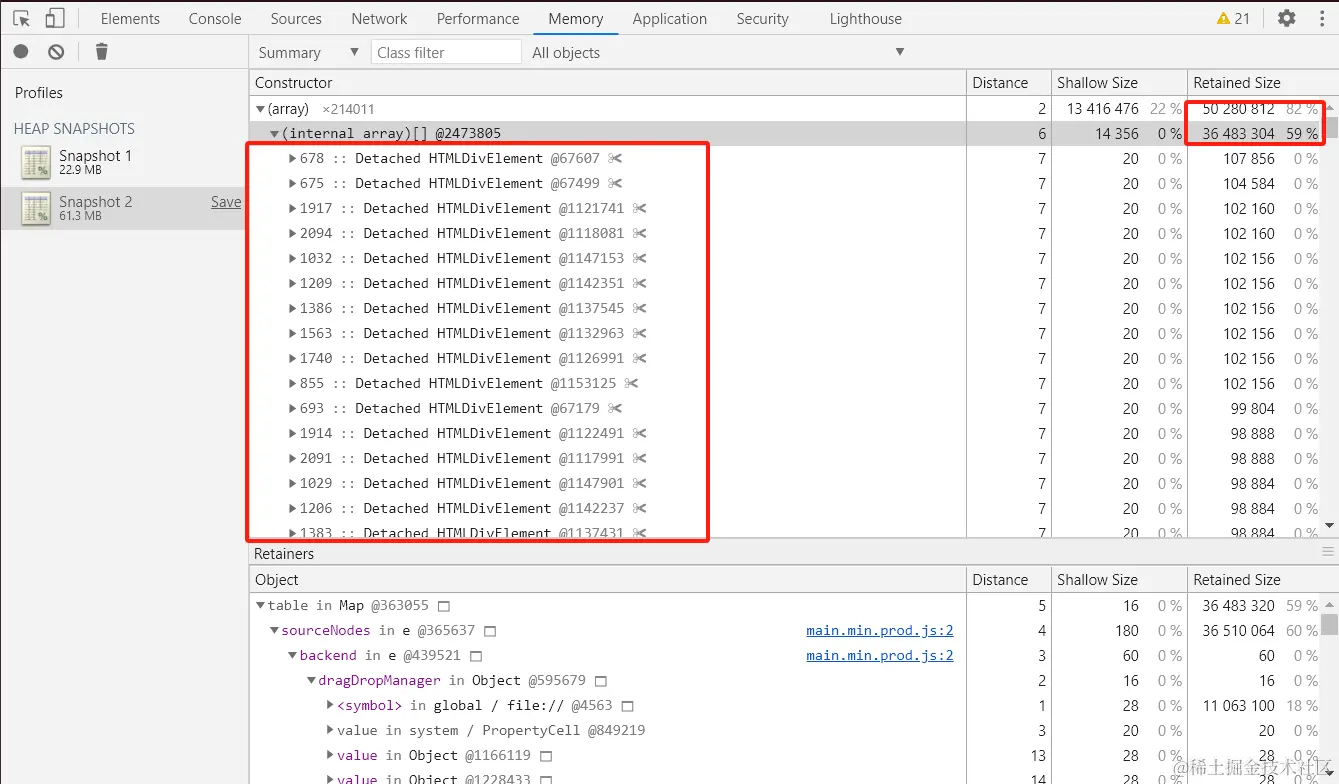The height and width of the screenshot is (784, 1339).
Task: Open the Network tab
Action: point(379,18)
